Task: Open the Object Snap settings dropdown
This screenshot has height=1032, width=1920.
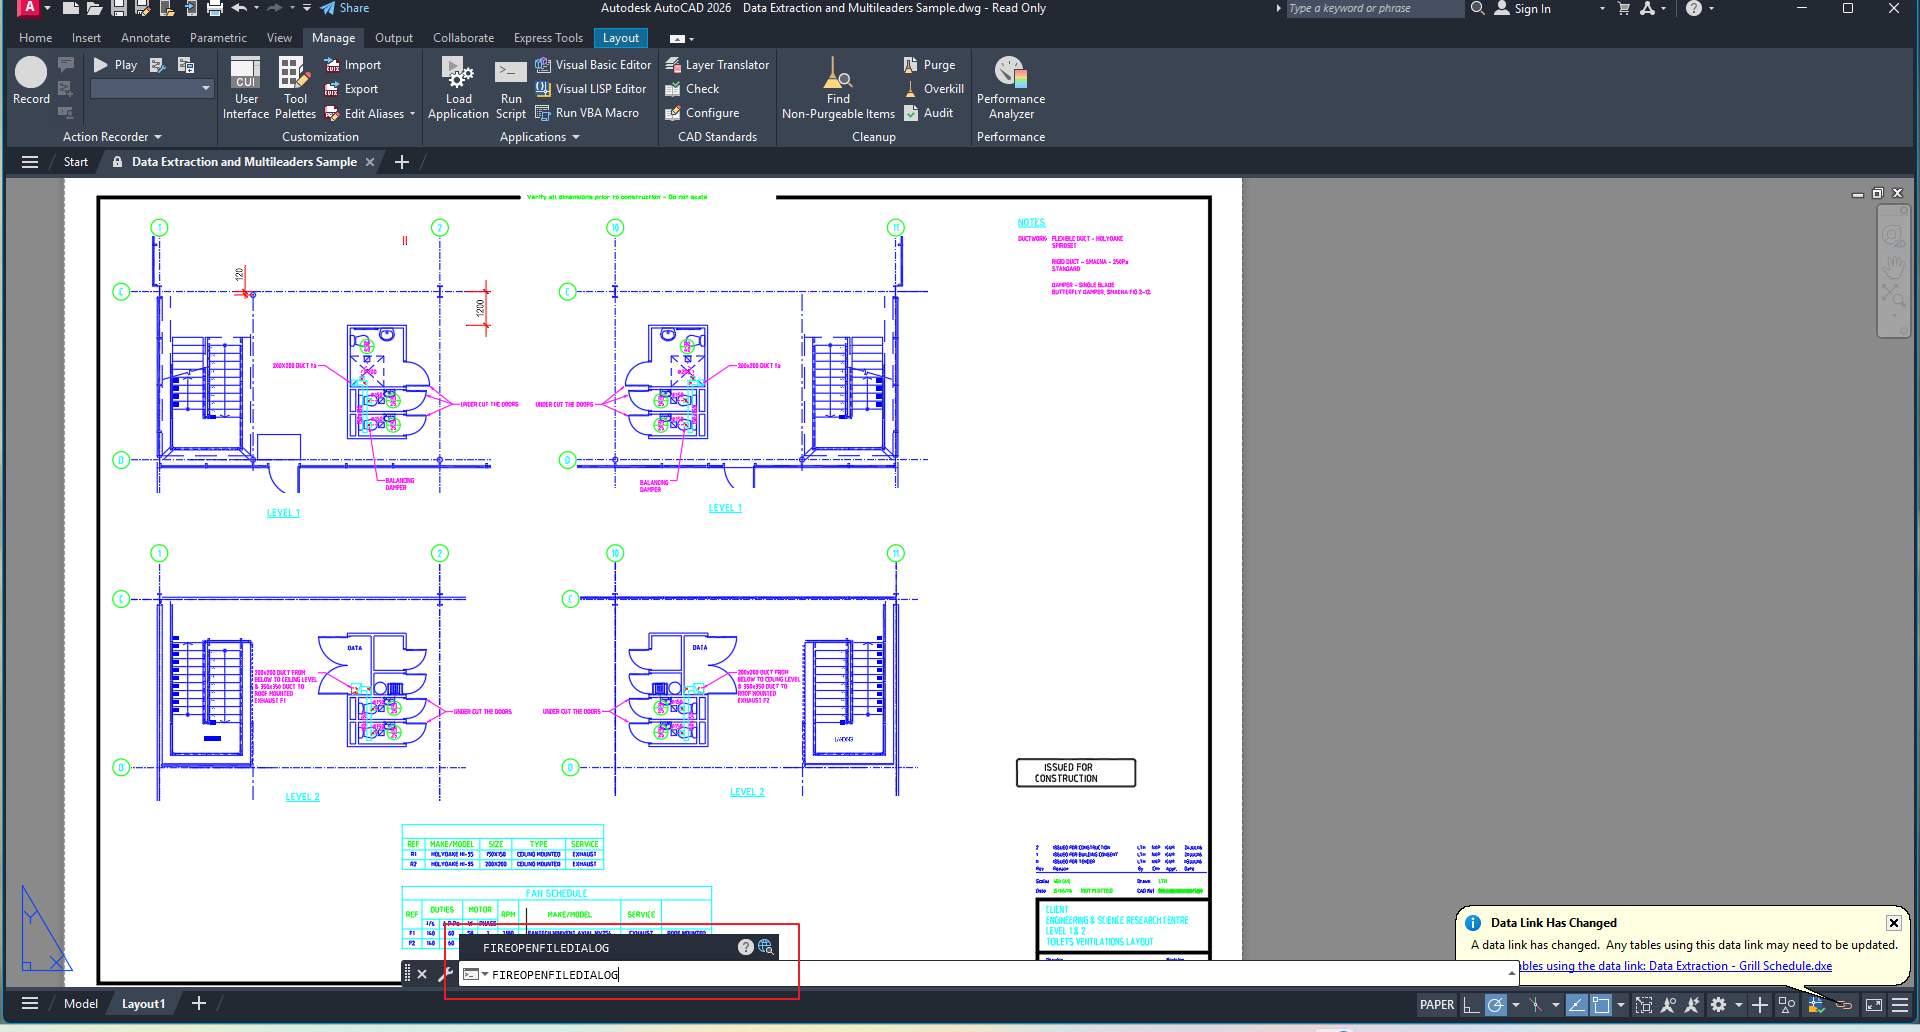Action: click(1621, 1005)
